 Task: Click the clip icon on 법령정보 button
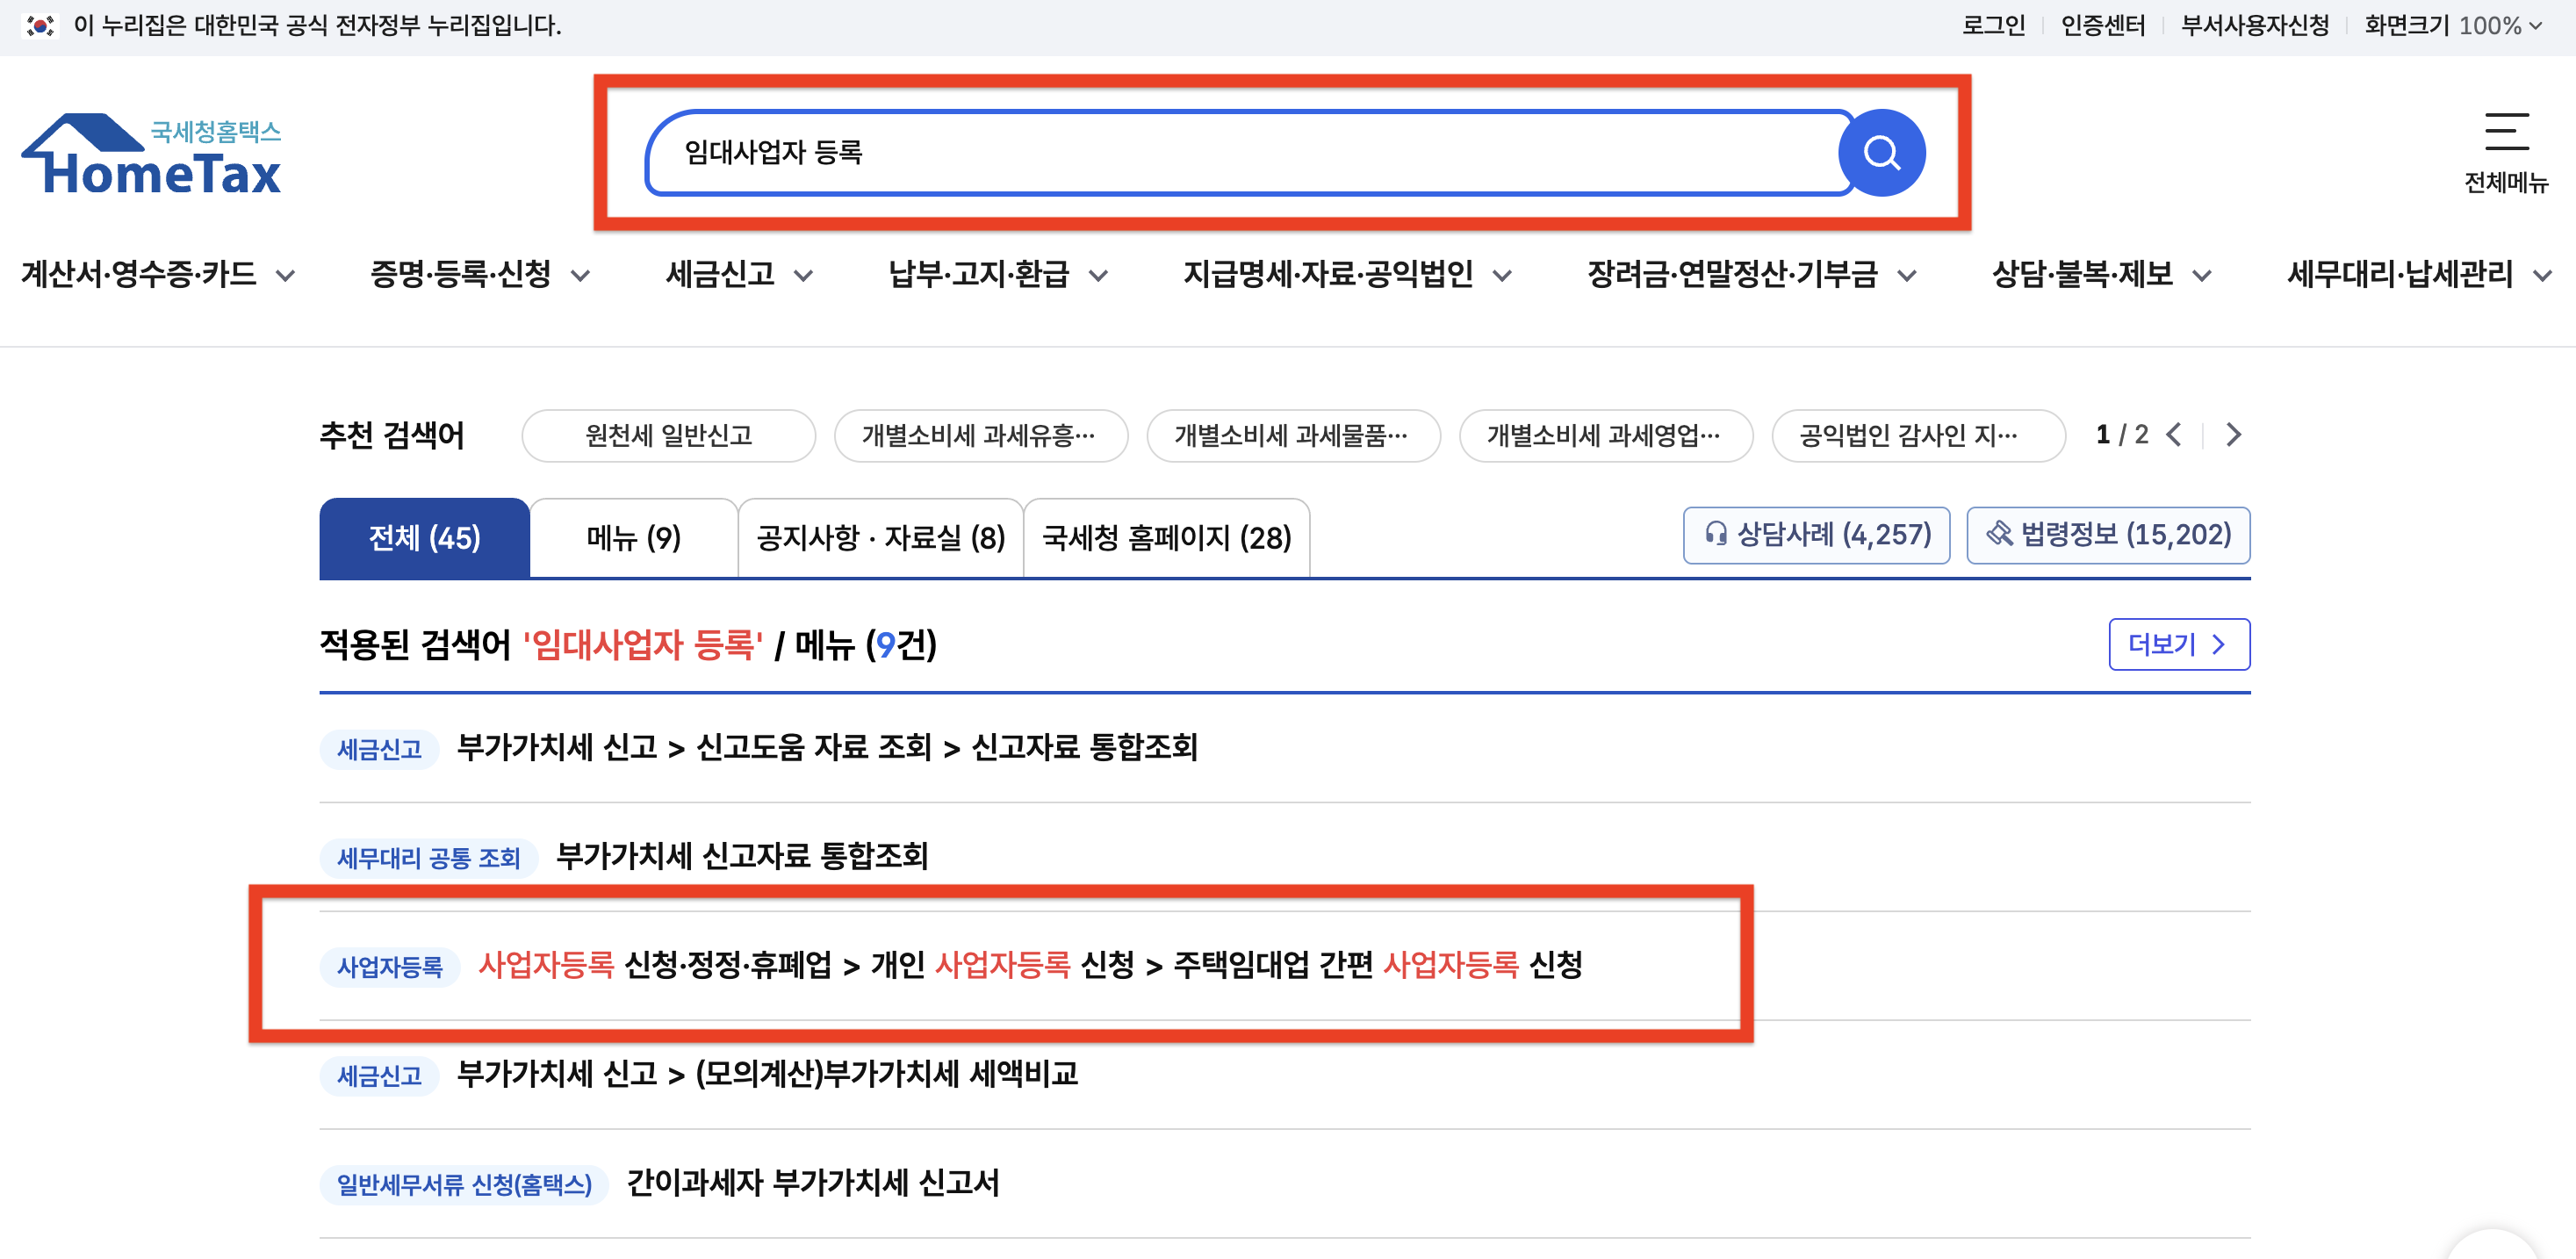tap(1999, 535)
